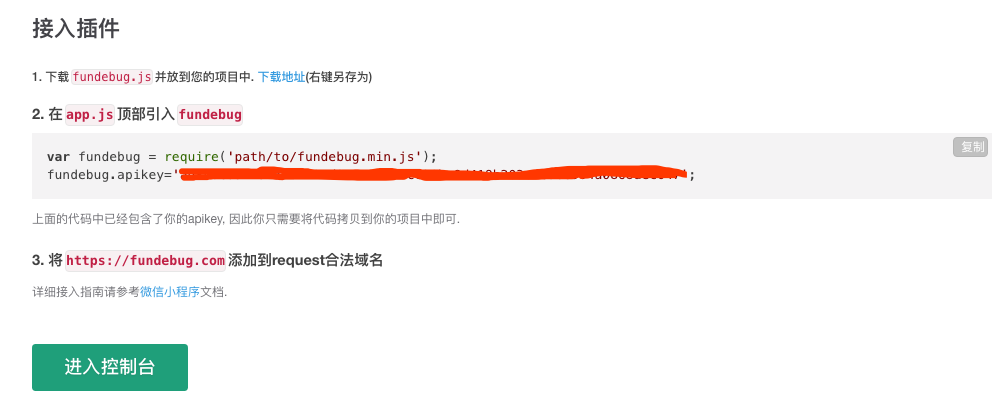Viewport: 1000px width, 420px height.
Task: Click the 接入插件 page heading
Action: pyautogui.click(x=76, y=29)
